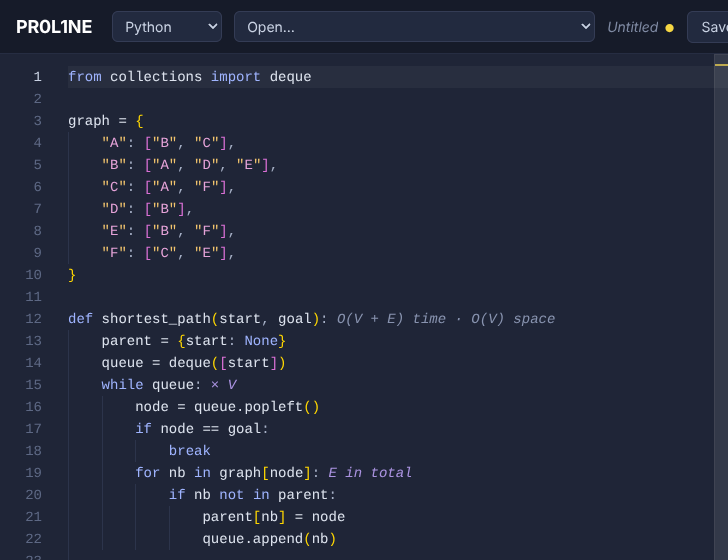Click line number 1 in the gutter

pyautogui.click(x=38, y=77)
